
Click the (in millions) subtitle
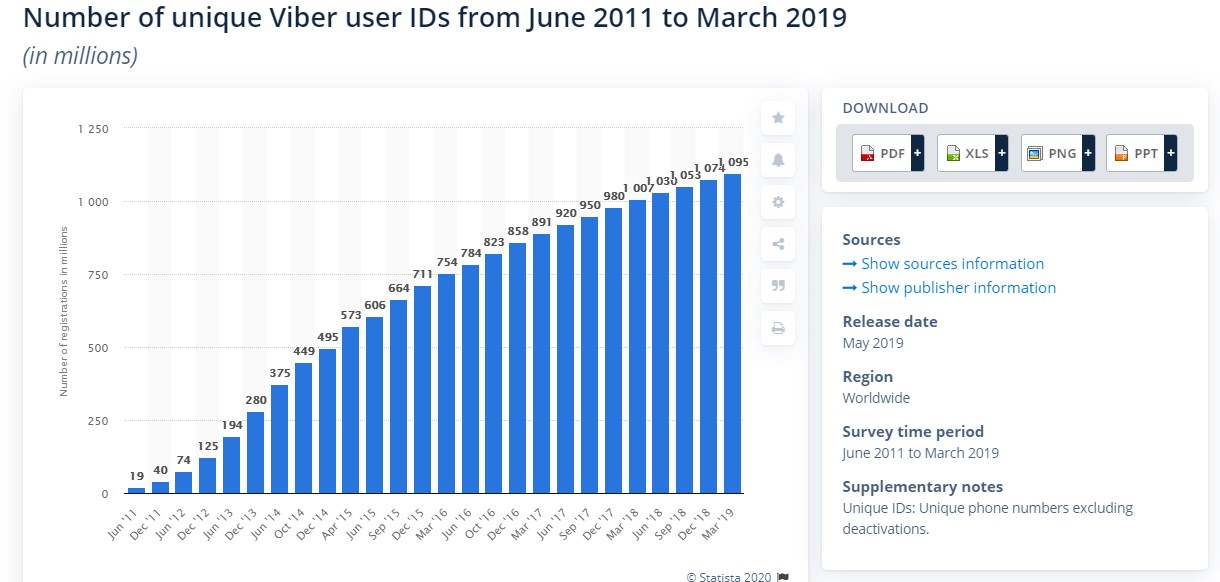[x=80, y=56]
